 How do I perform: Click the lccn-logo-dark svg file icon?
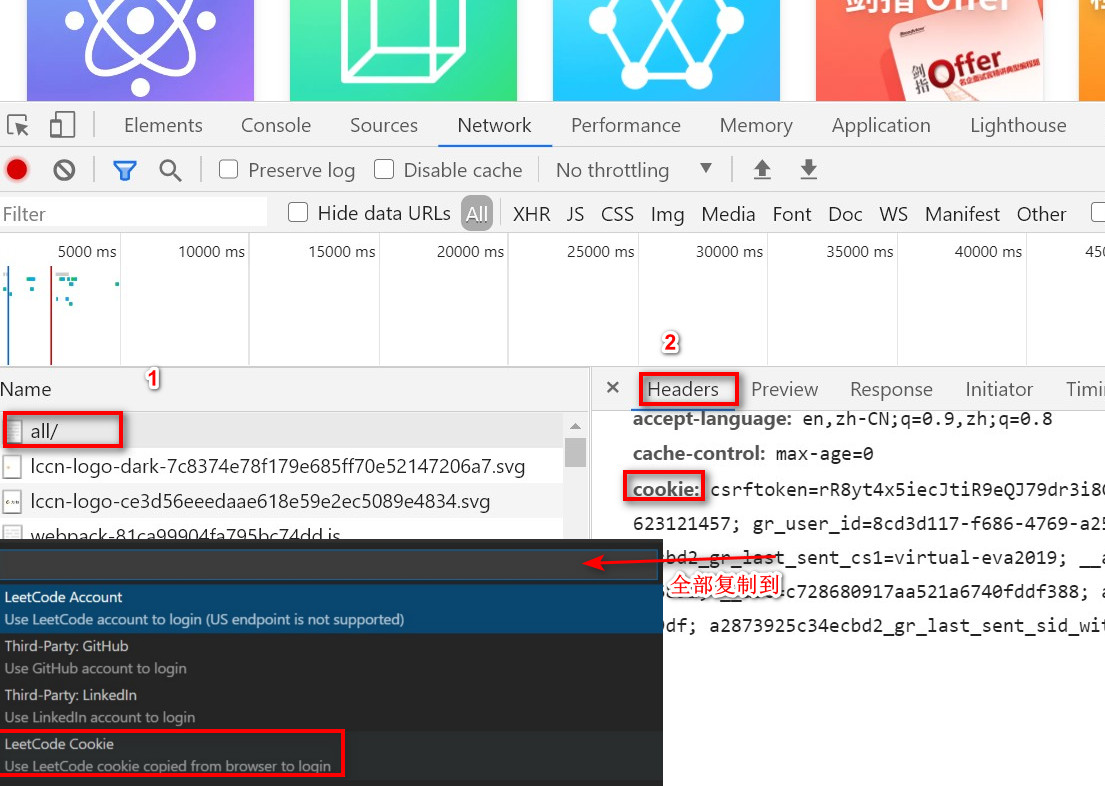click(x=12, y=467)
